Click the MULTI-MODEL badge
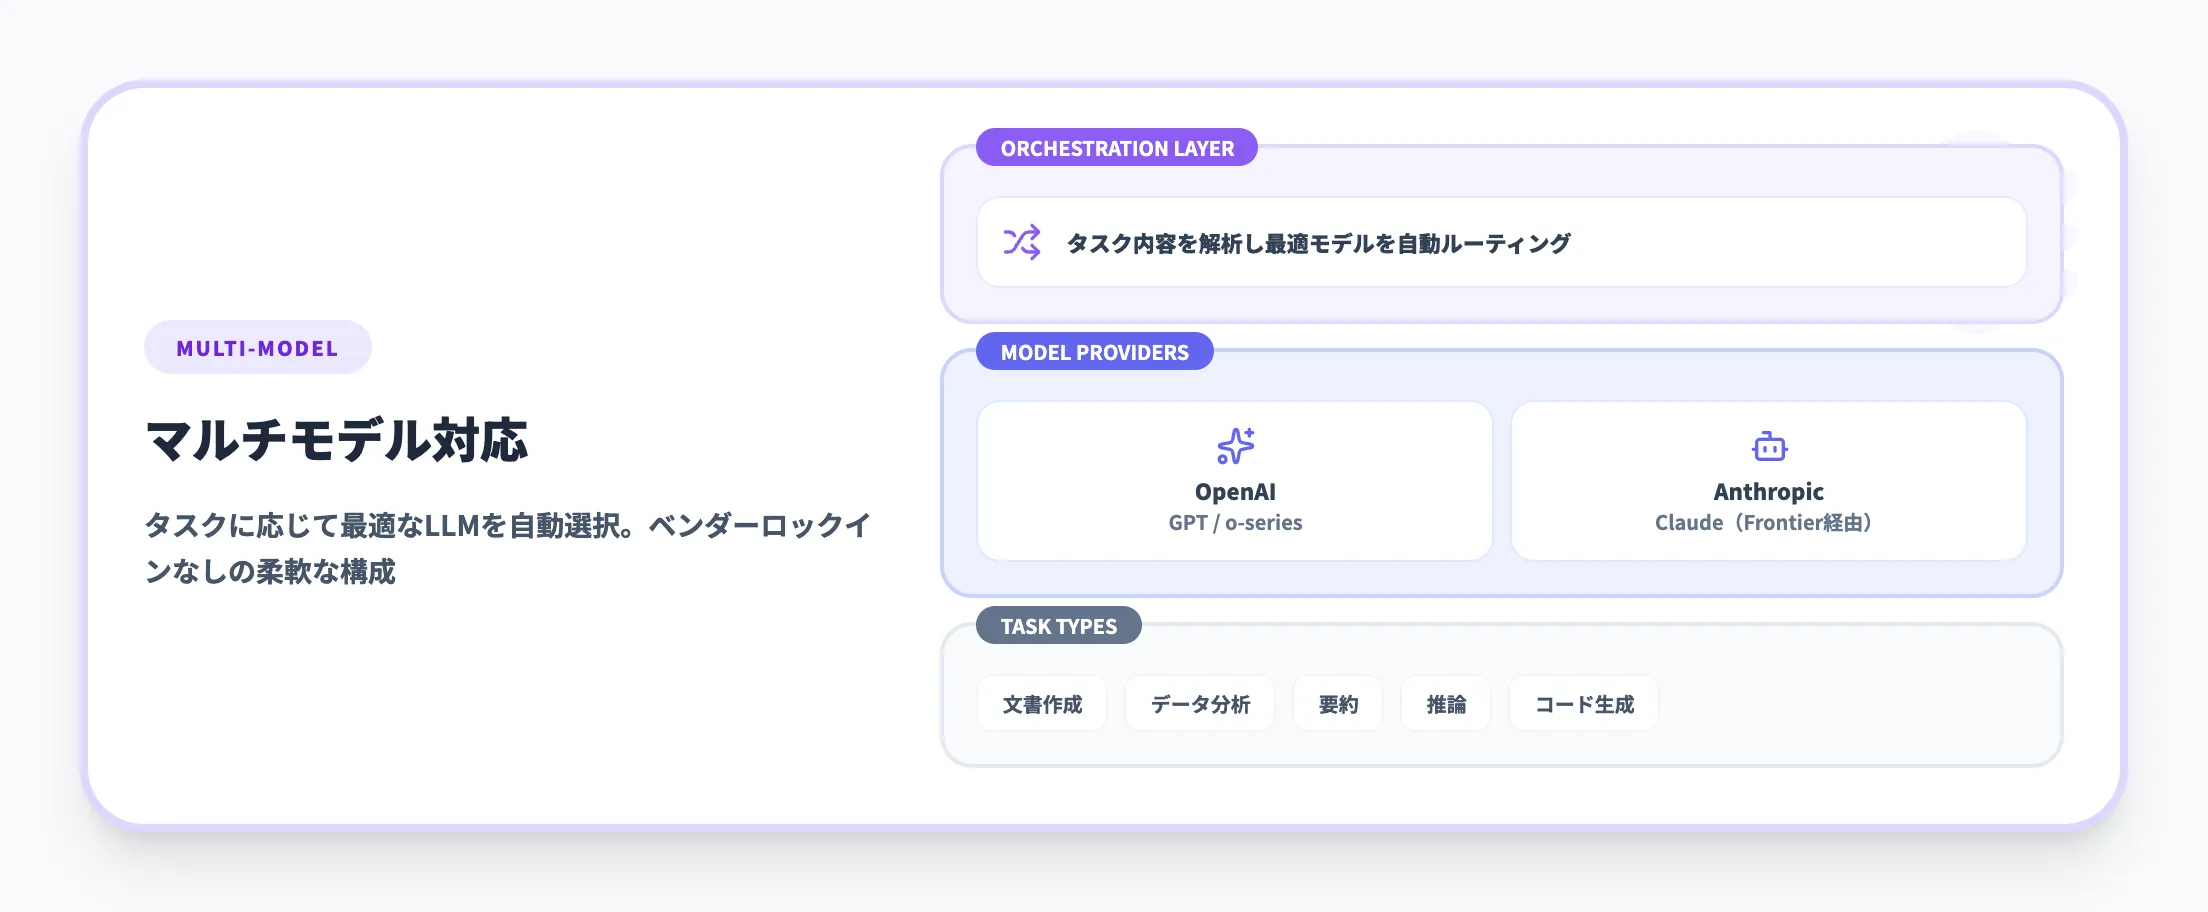This screenshot has width=2208, height=912. [x=257, y=348]
